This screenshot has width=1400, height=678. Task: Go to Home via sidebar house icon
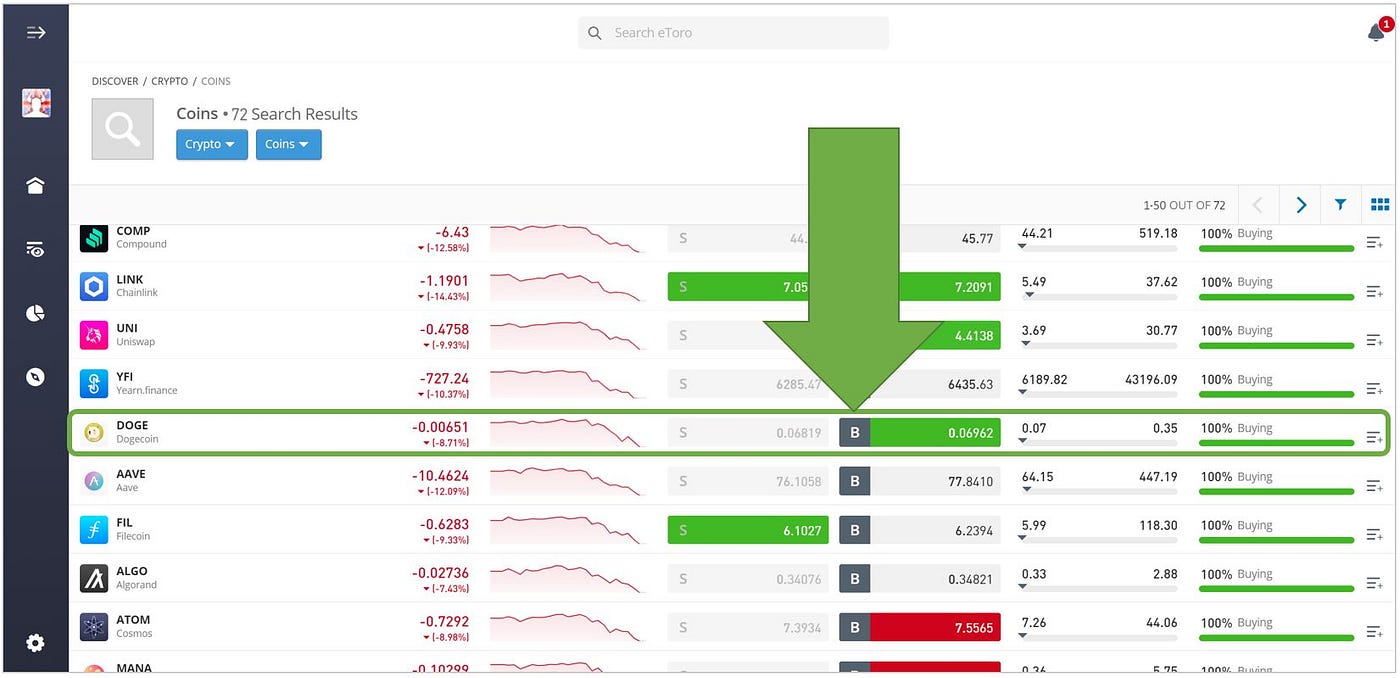pyautogui.click(x=36, y=185)
